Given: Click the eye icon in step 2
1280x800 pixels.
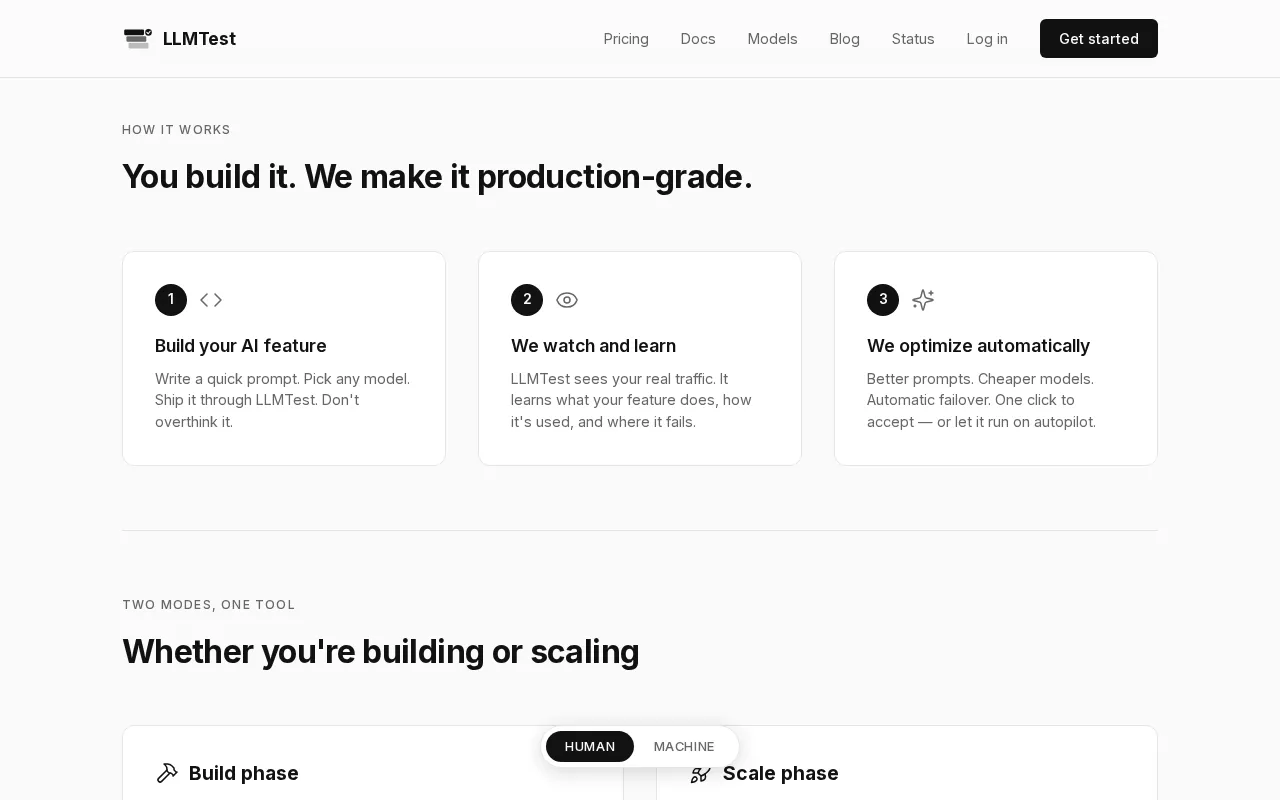Looking at the screenshot, I should pos(567,300).
